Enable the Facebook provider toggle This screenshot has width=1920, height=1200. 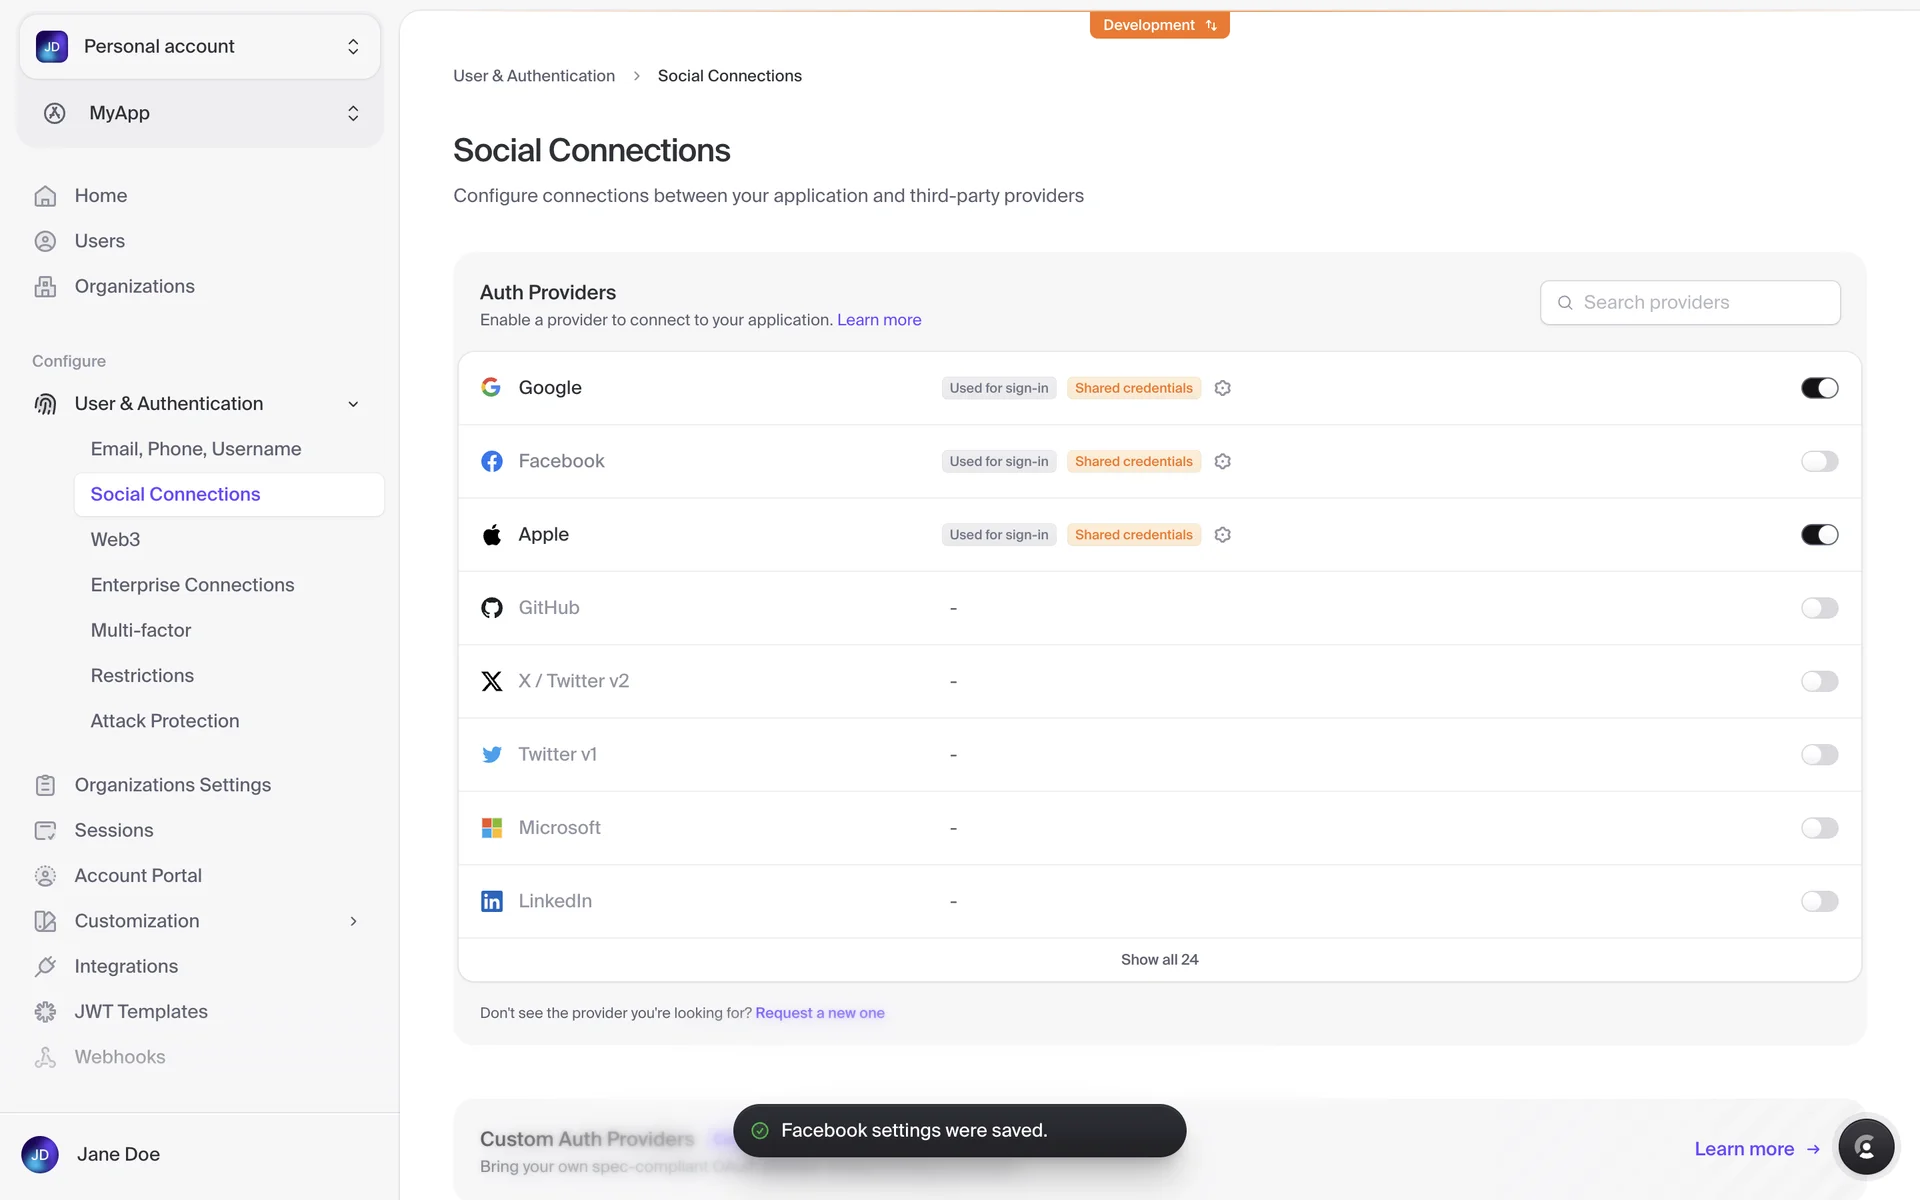point(1819,461)
